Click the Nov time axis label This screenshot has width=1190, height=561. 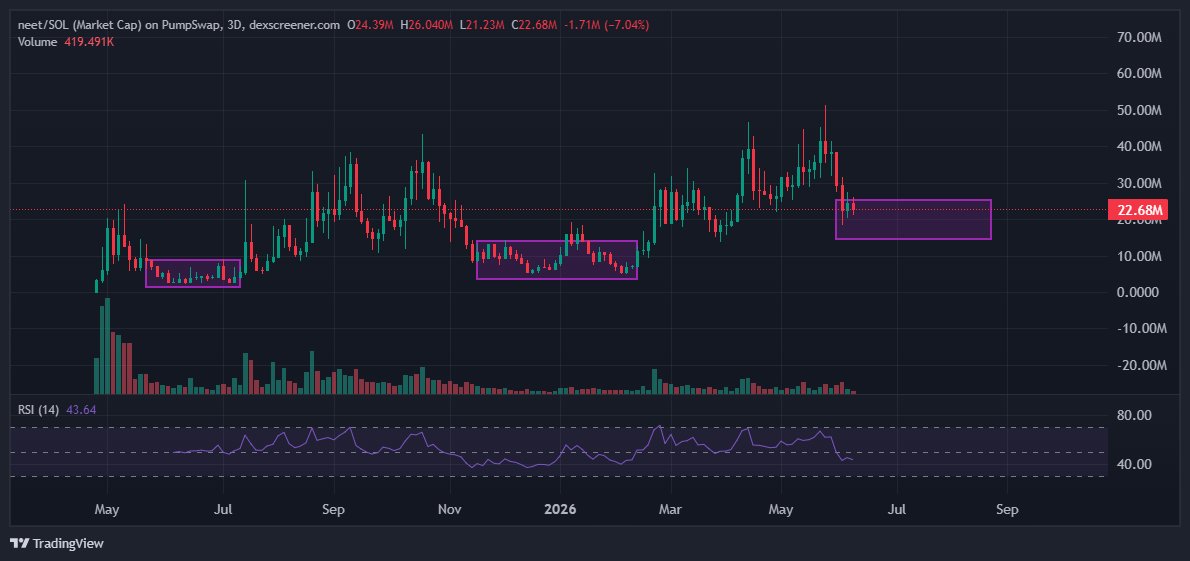coord(450,509)
